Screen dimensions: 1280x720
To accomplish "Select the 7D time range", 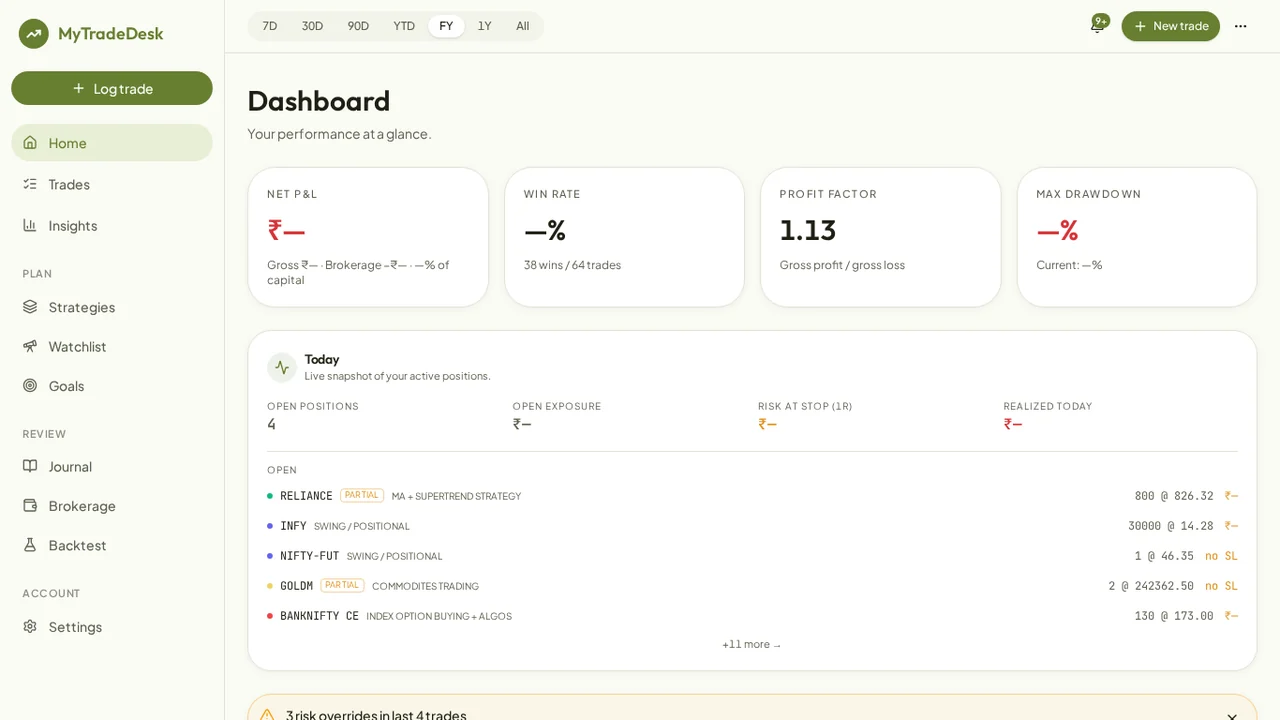I will (x=270, y=26).
